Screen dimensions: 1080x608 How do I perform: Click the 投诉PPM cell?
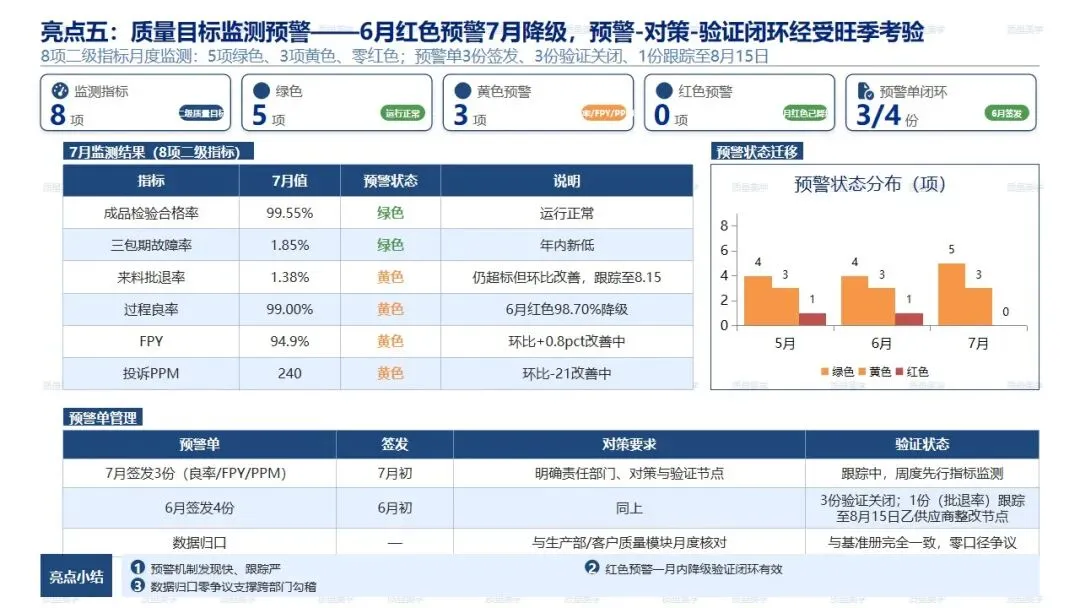point(151,373)
